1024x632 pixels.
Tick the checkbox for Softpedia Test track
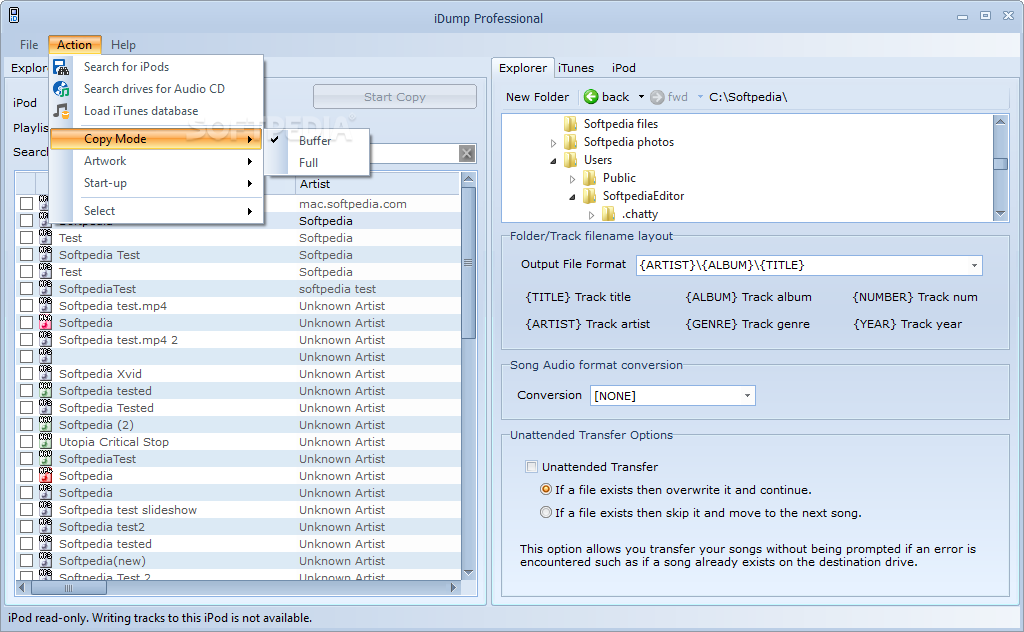pos(26,255)
